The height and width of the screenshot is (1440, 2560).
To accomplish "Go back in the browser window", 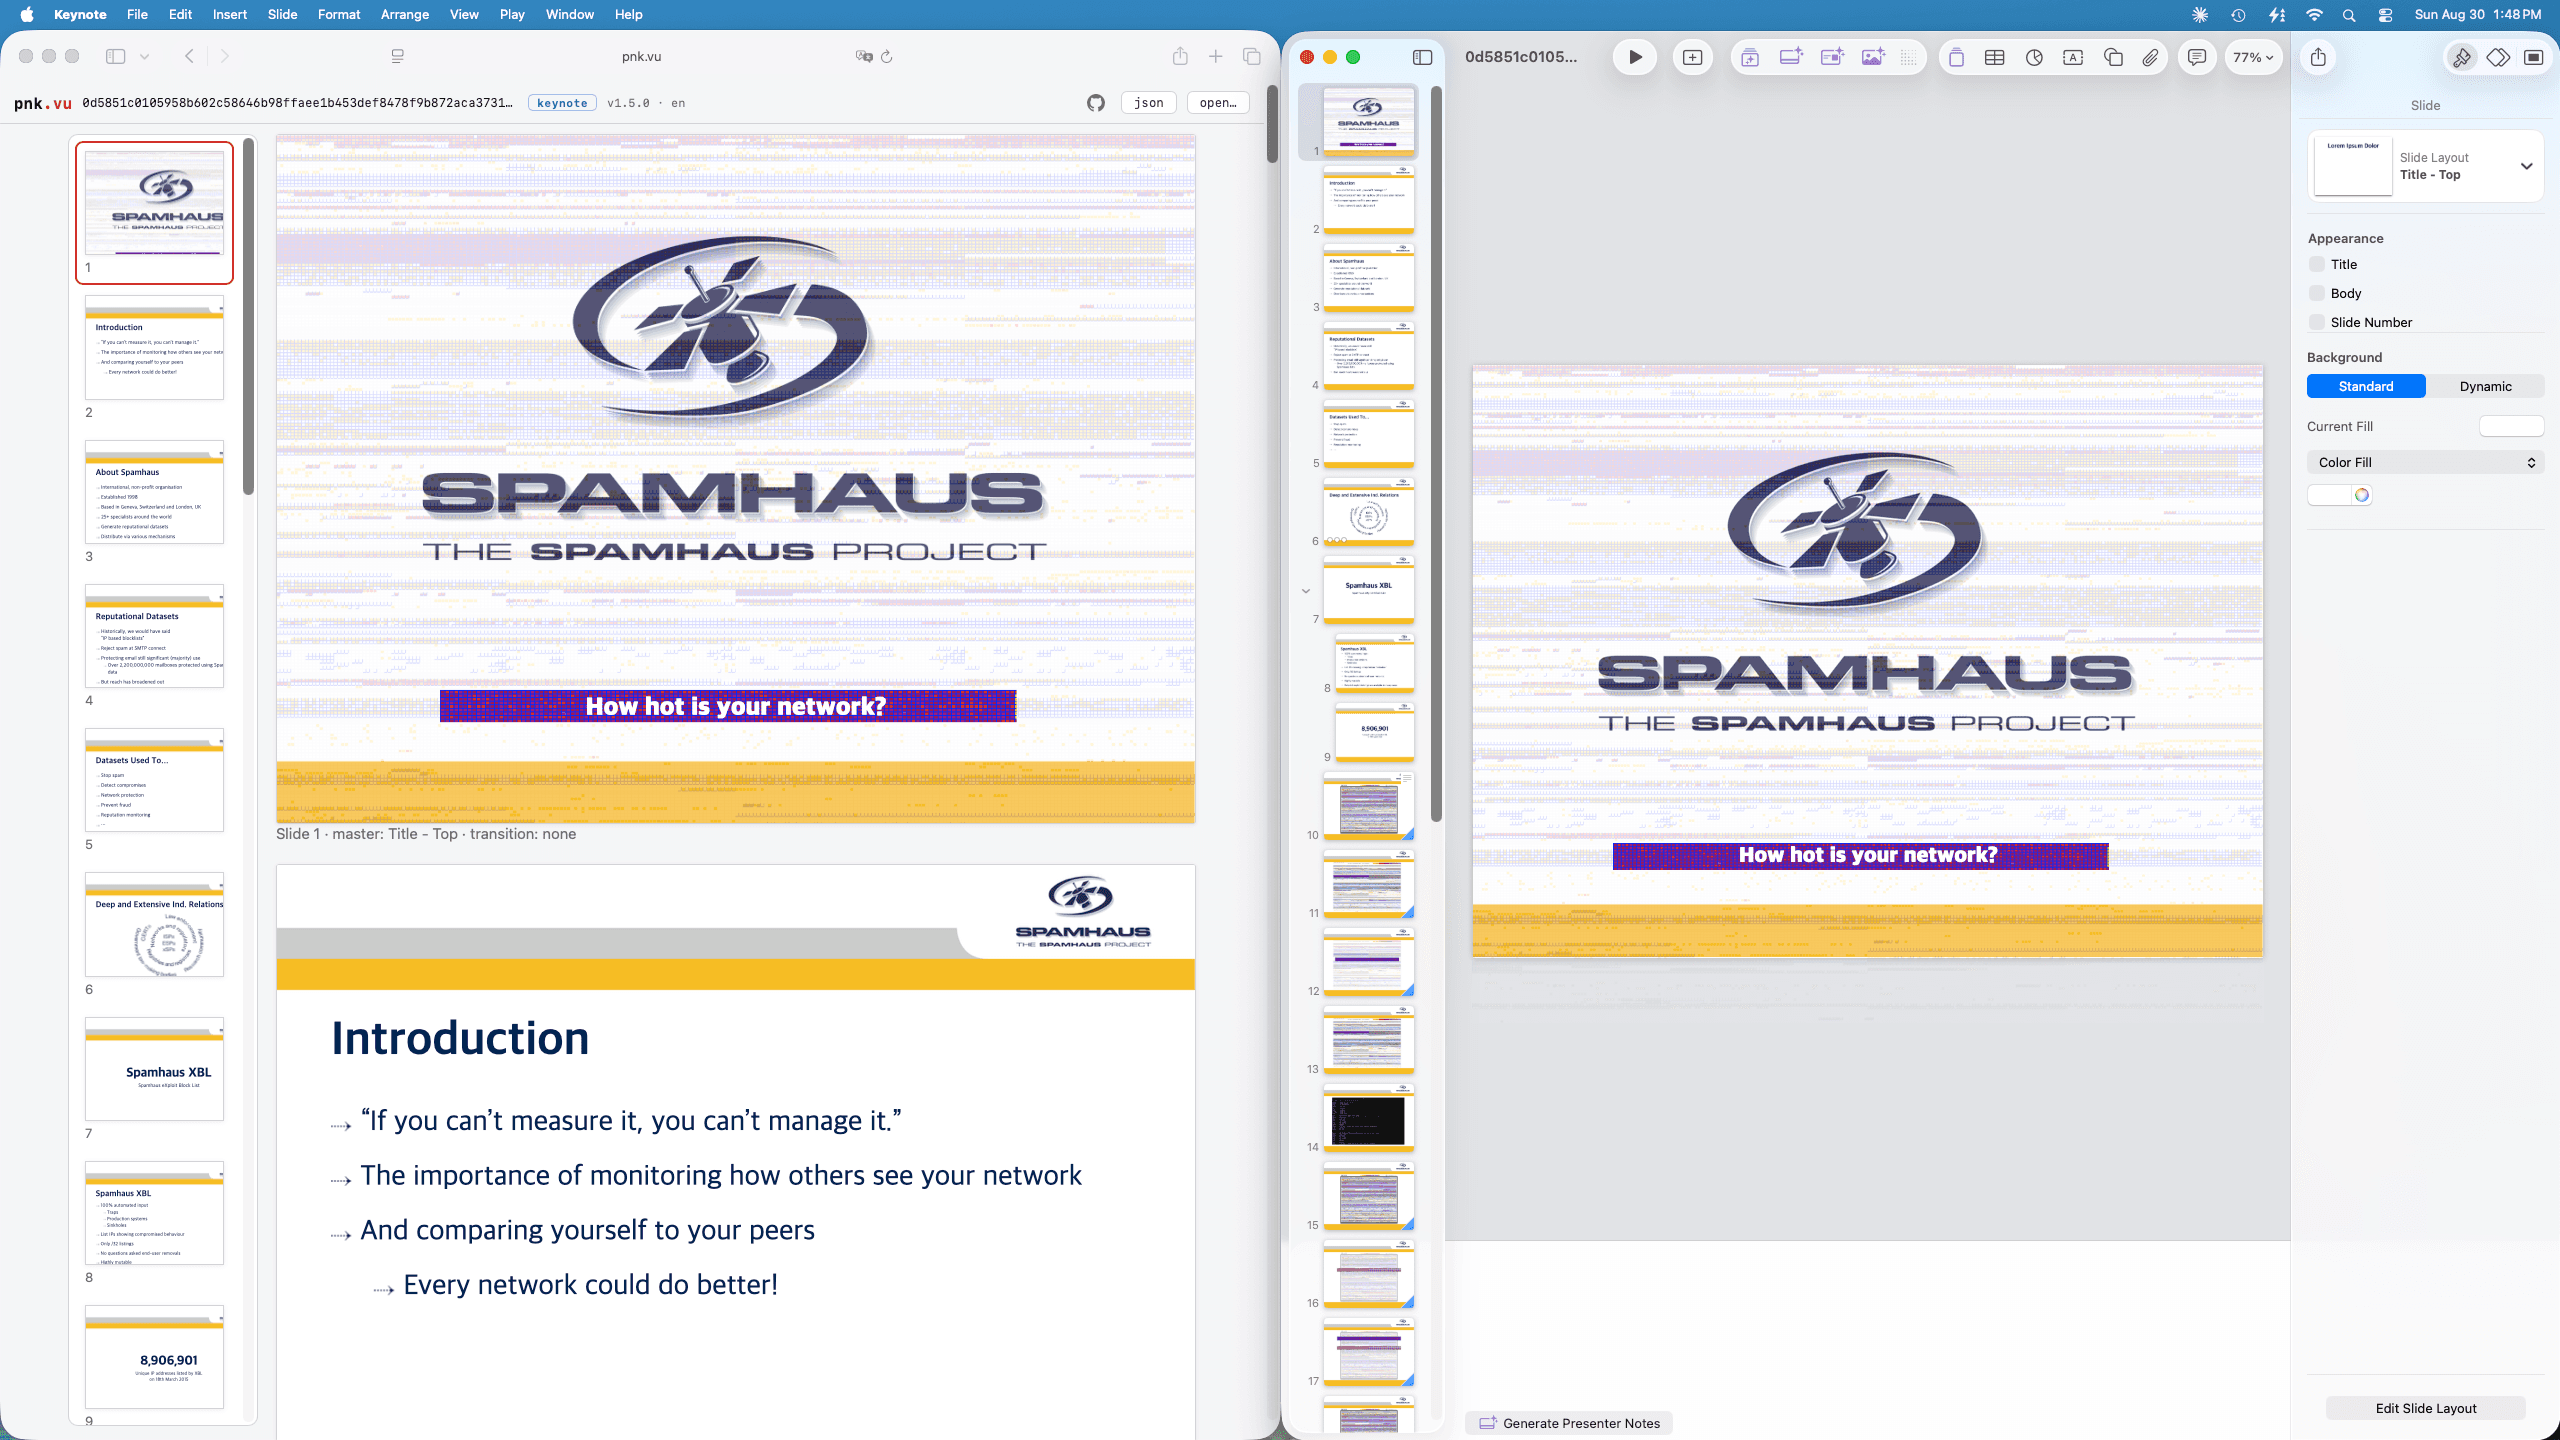I will pos(189,56).
